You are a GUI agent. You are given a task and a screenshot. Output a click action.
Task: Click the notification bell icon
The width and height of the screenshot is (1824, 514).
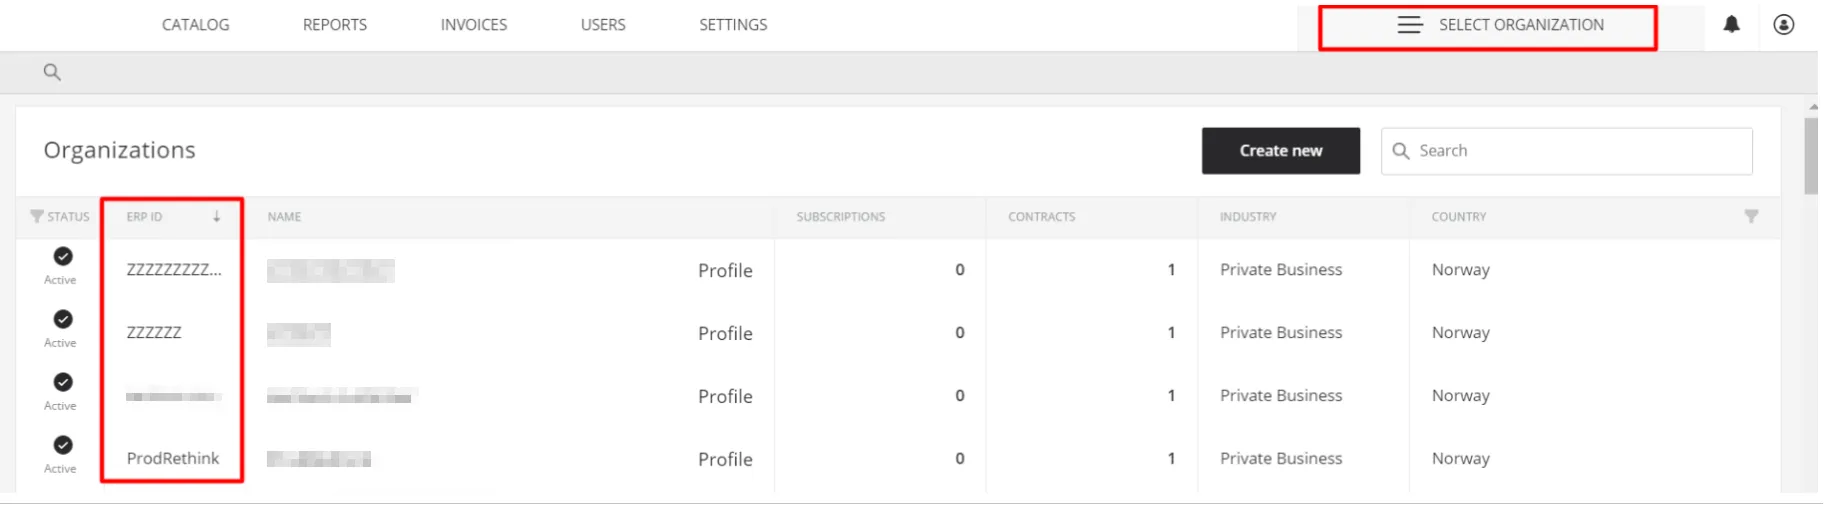pyautogui.click(x=1731, y=25)
